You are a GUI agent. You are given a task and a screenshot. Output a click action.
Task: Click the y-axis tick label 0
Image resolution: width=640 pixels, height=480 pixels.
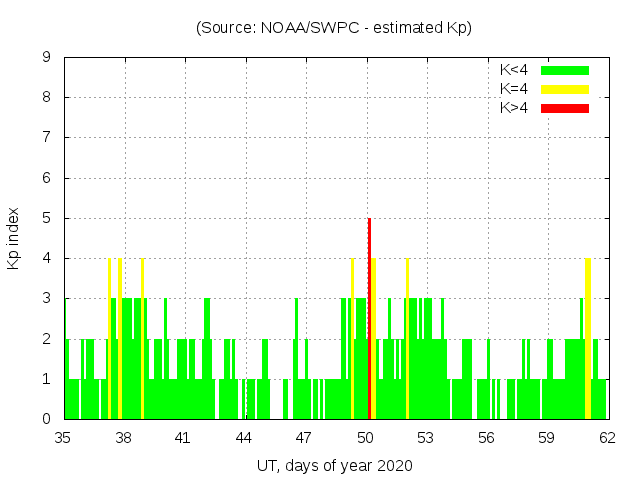pyautogui.click(x=47, y=419)
